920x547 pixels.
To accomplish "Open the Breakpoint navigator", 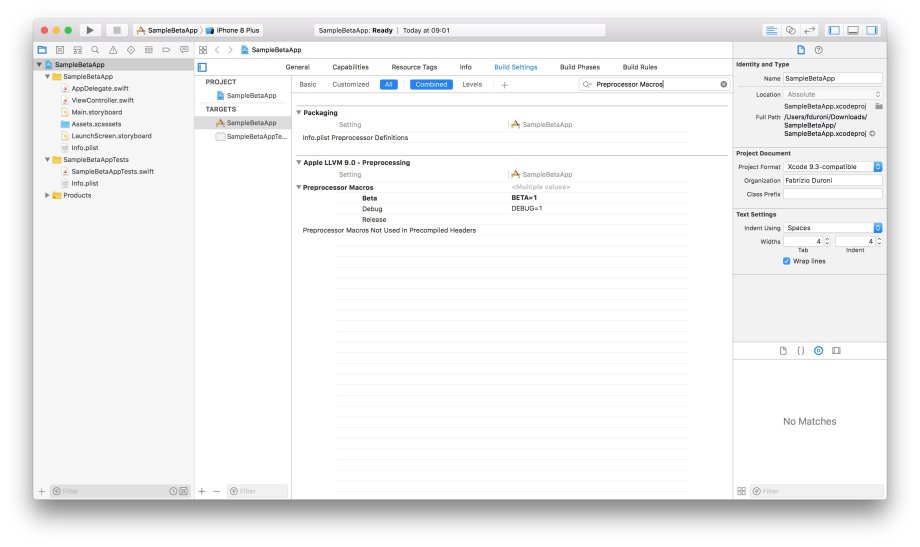I will coord(166,50).
